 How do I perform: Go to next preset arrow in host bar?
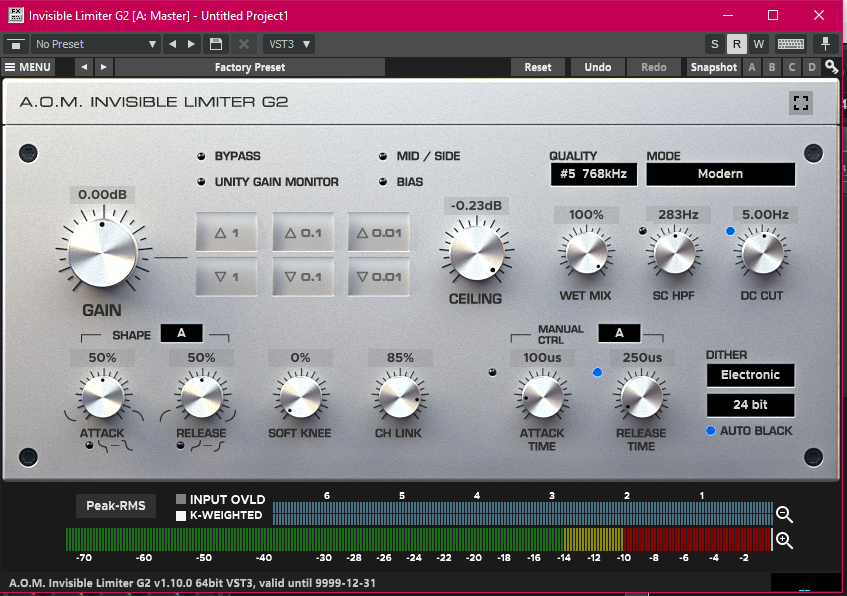191,44
